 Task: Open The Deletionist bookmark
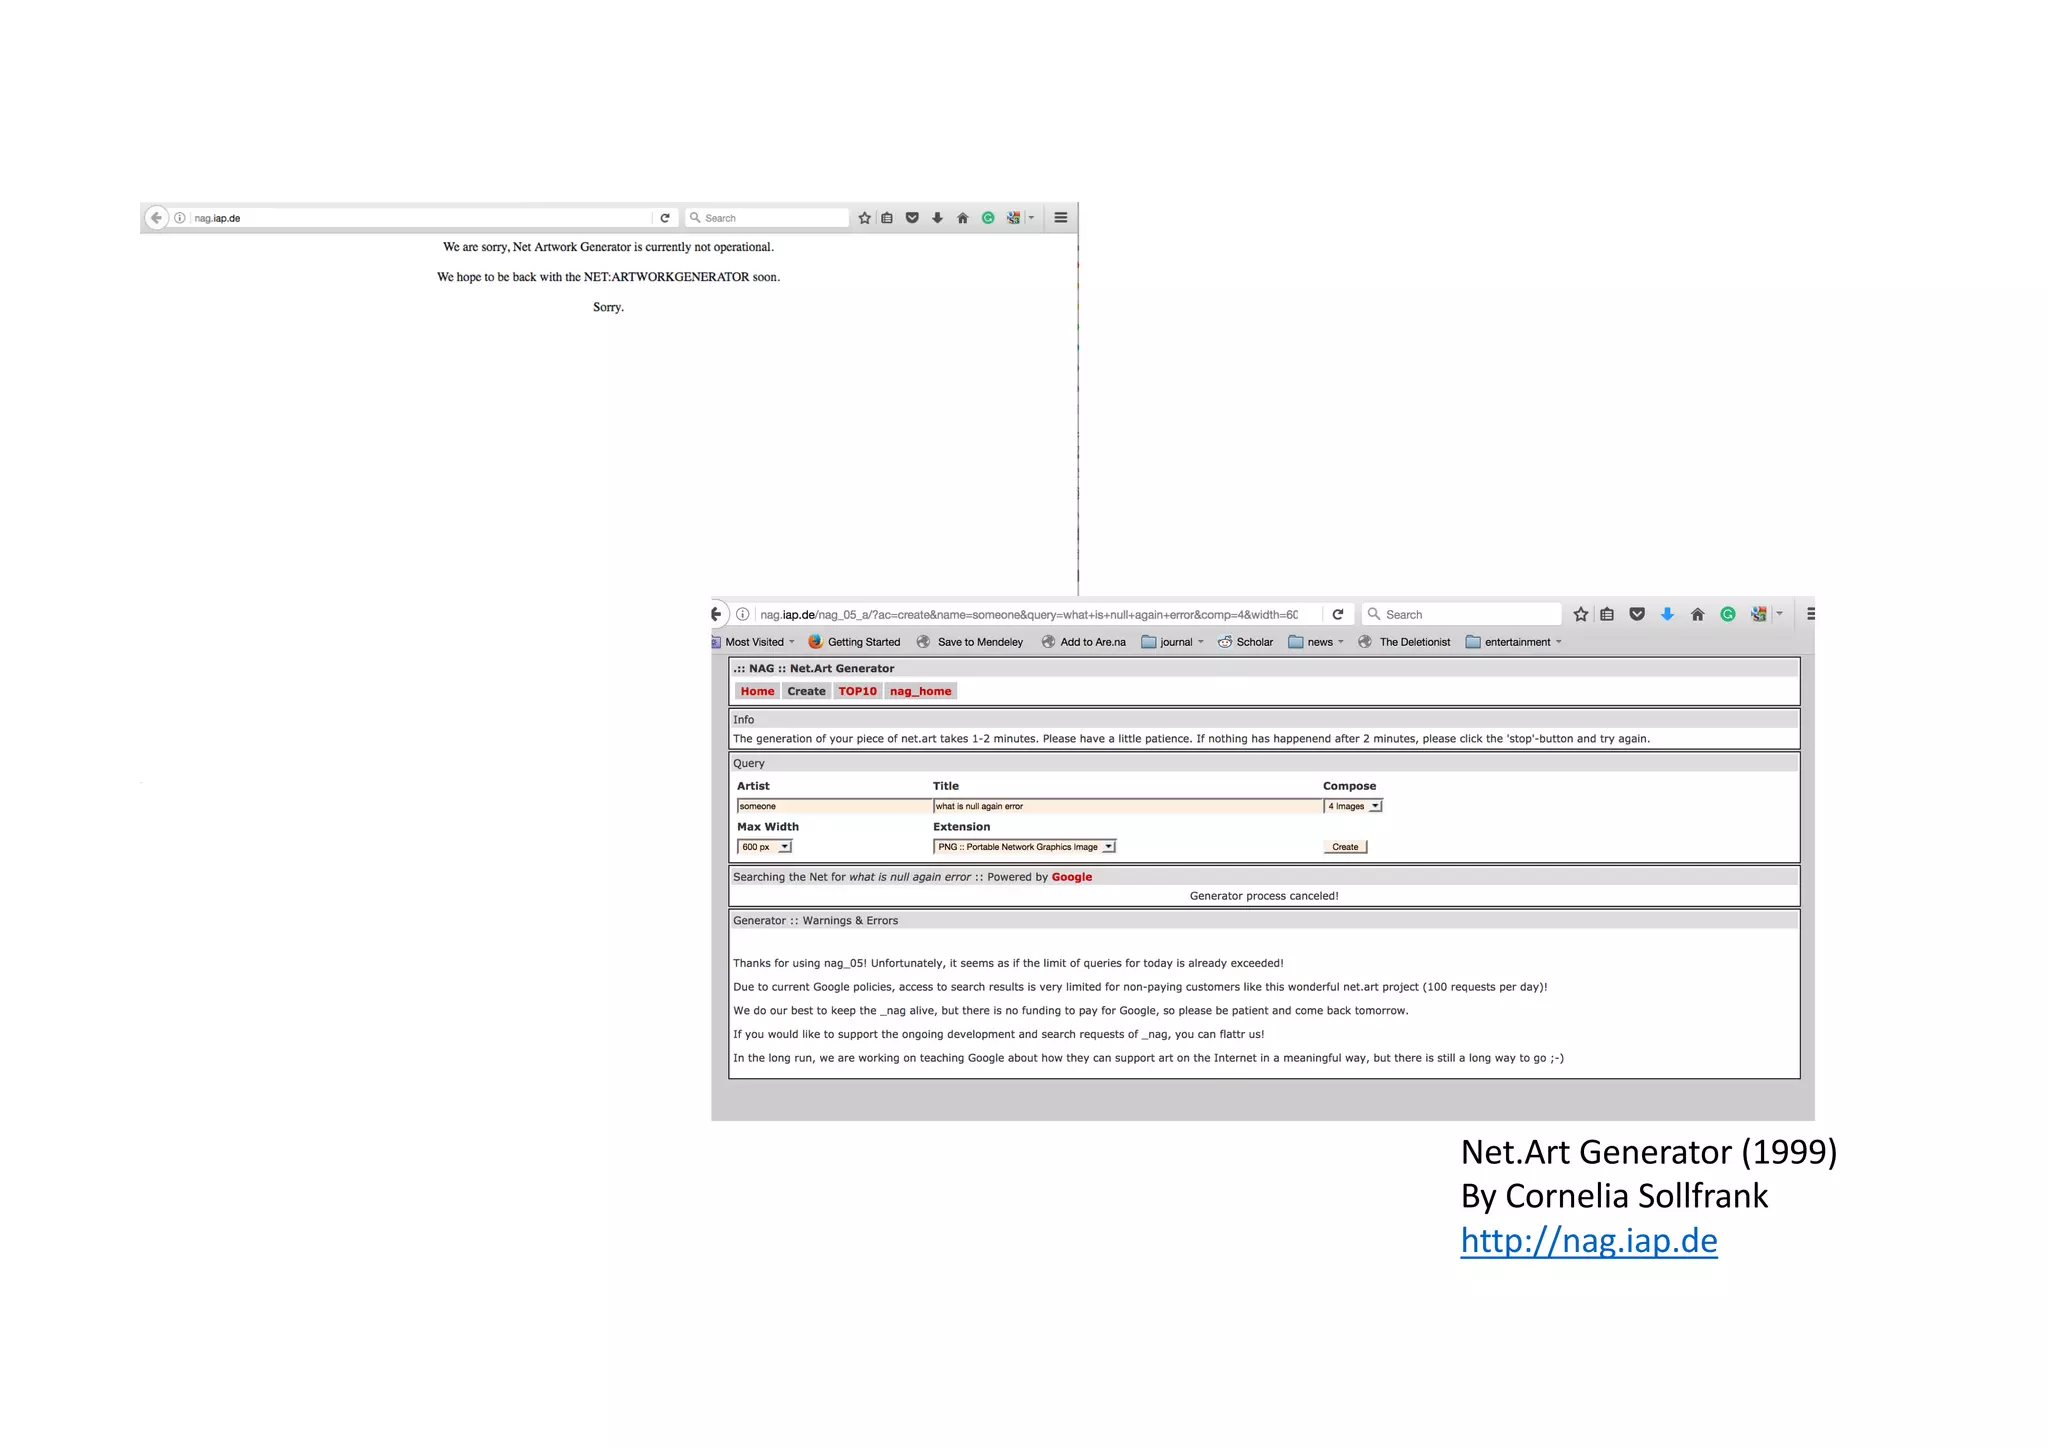(x=1404, y=642)
